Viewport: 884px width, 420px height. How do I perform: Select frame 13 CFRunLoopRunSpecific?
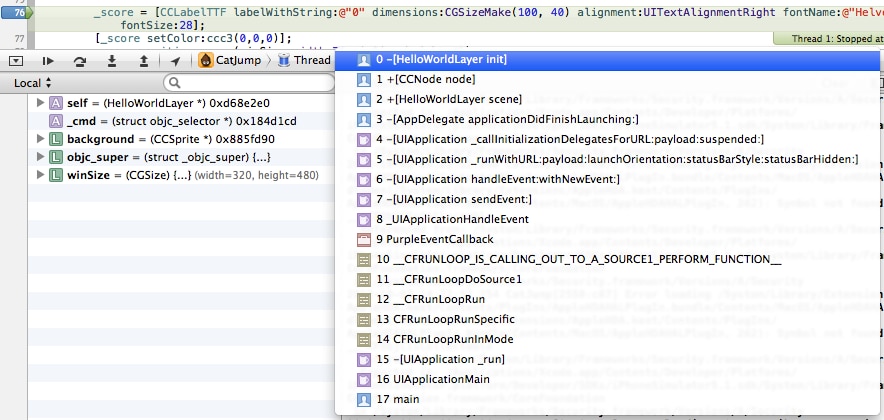point(607,319)
